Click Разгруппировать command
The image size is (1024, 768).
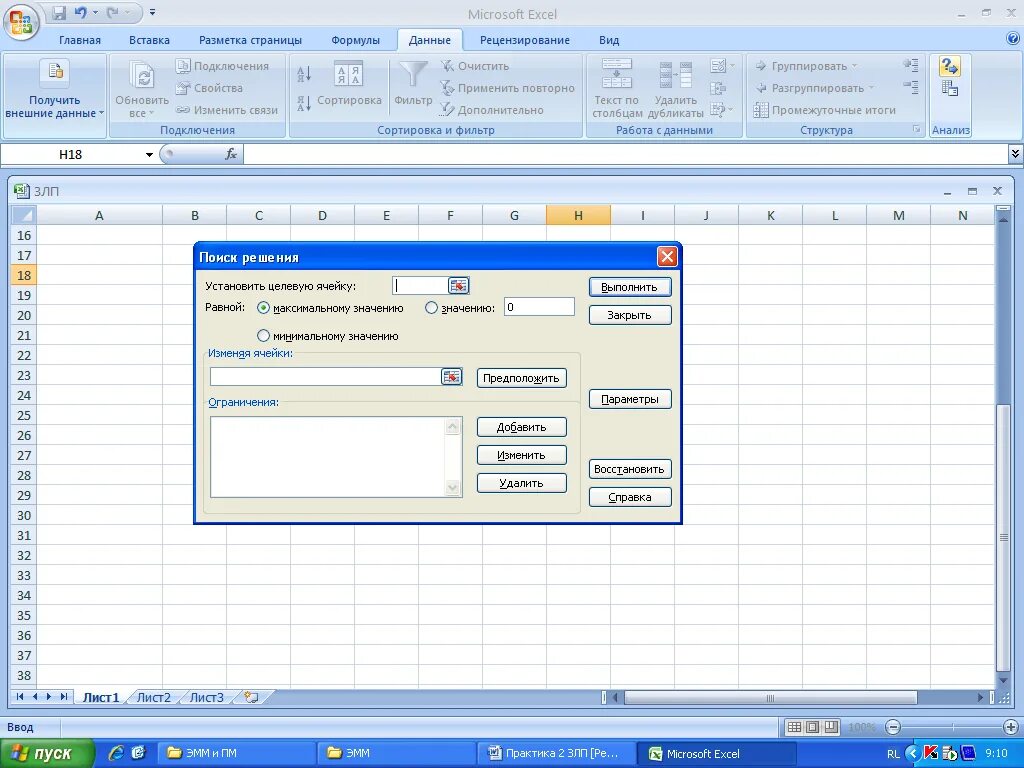point(814,88)
